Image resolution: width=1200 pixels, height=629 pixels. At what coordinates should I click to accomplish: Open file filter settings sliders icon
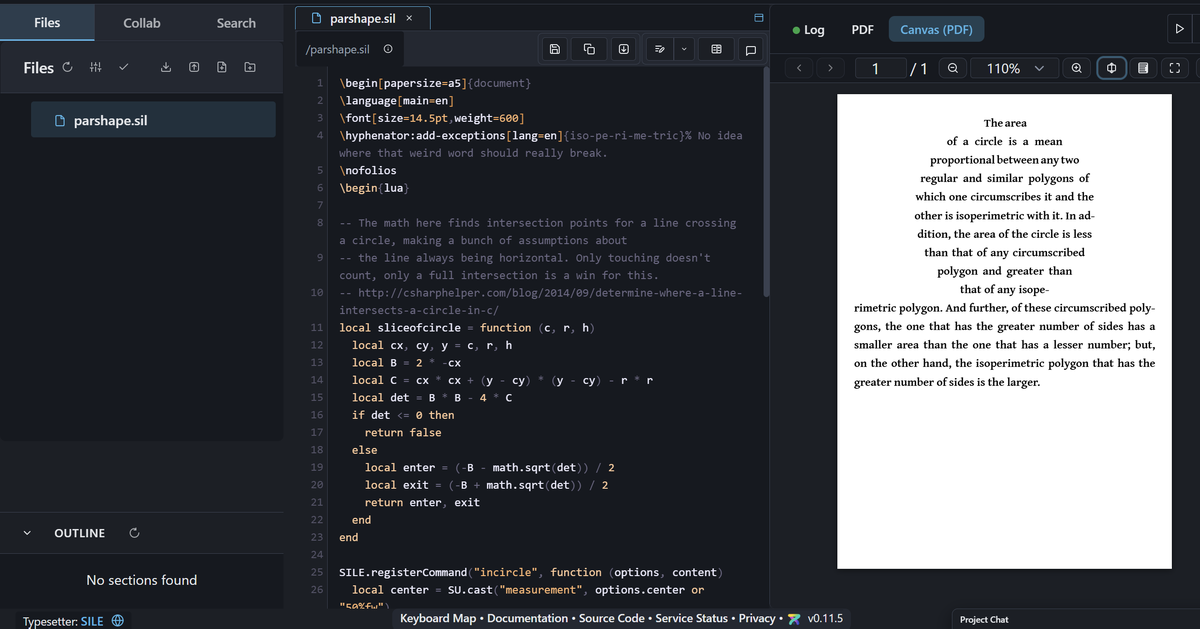point(95,68)
